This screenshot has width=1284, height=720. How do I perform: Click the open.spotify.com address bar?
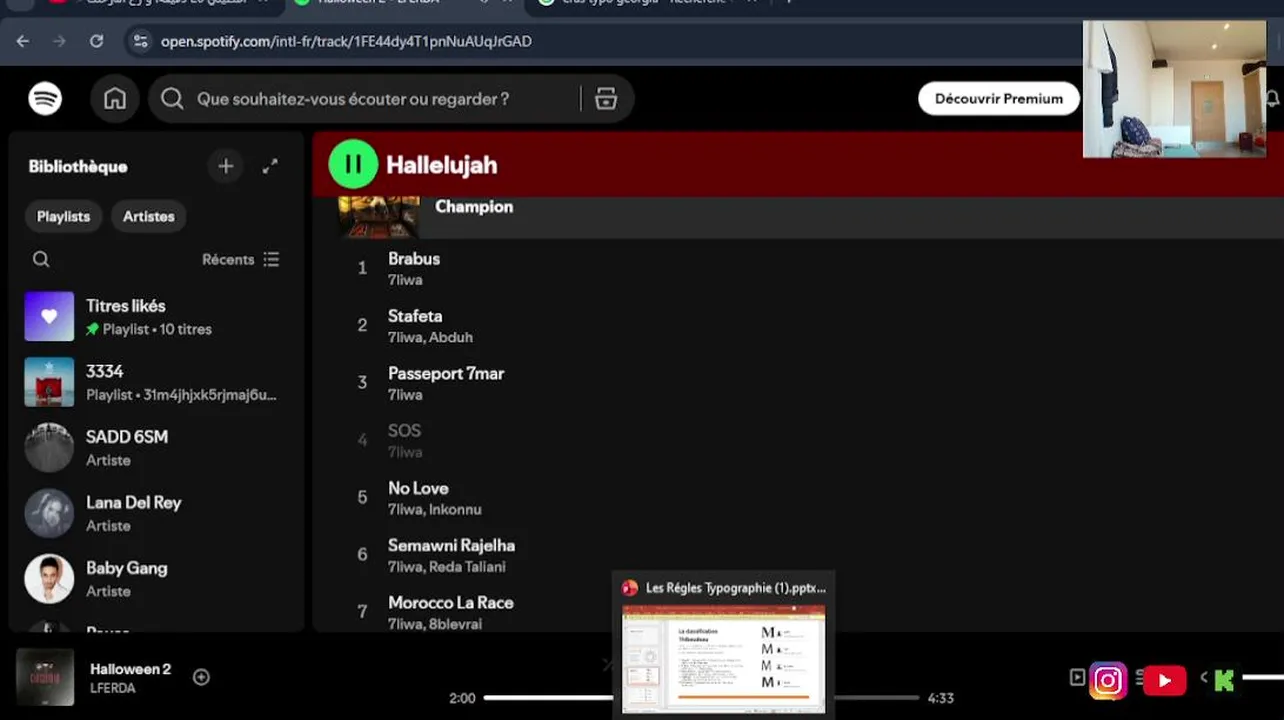point(346,42)
